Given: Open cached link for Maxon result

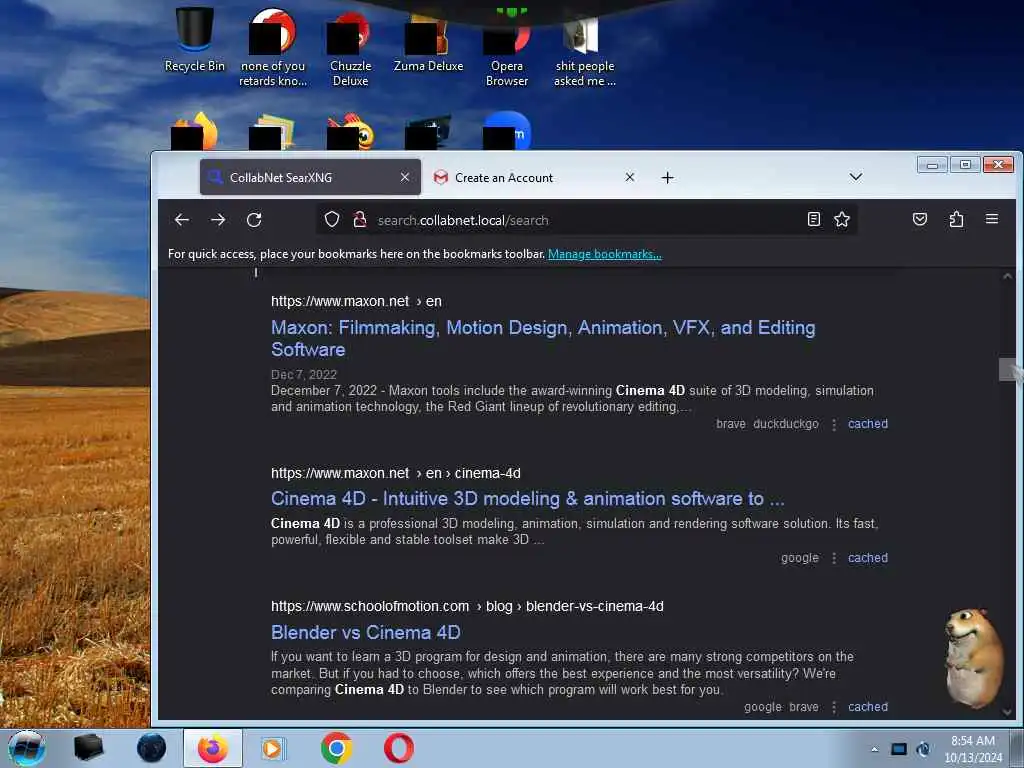Looking at the screenshot, I should (867, 424).
